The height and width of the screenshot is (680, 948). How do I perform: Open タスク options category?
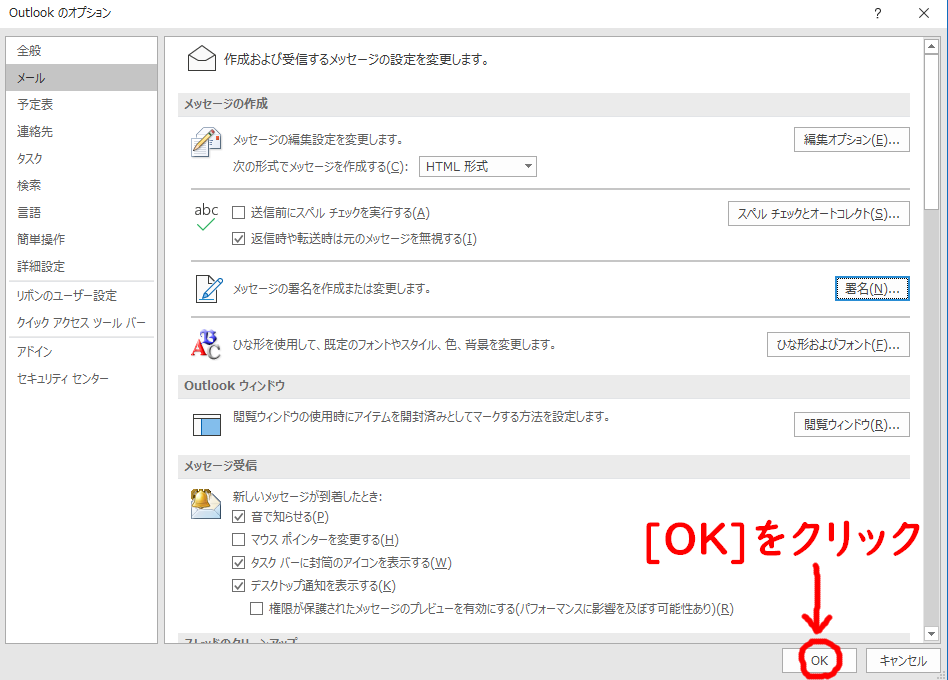[82, 158]
